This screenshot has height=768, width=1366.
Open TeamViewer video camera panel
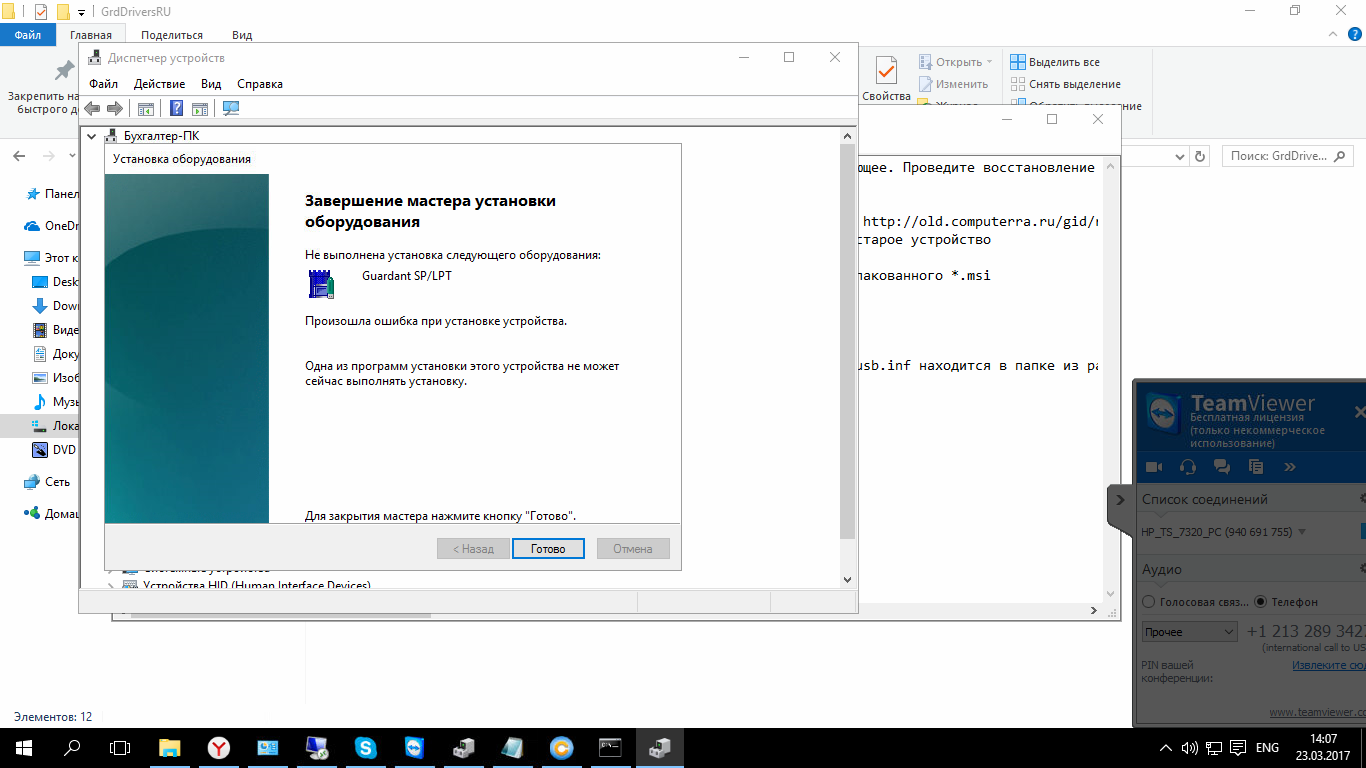coord(1153,466)
